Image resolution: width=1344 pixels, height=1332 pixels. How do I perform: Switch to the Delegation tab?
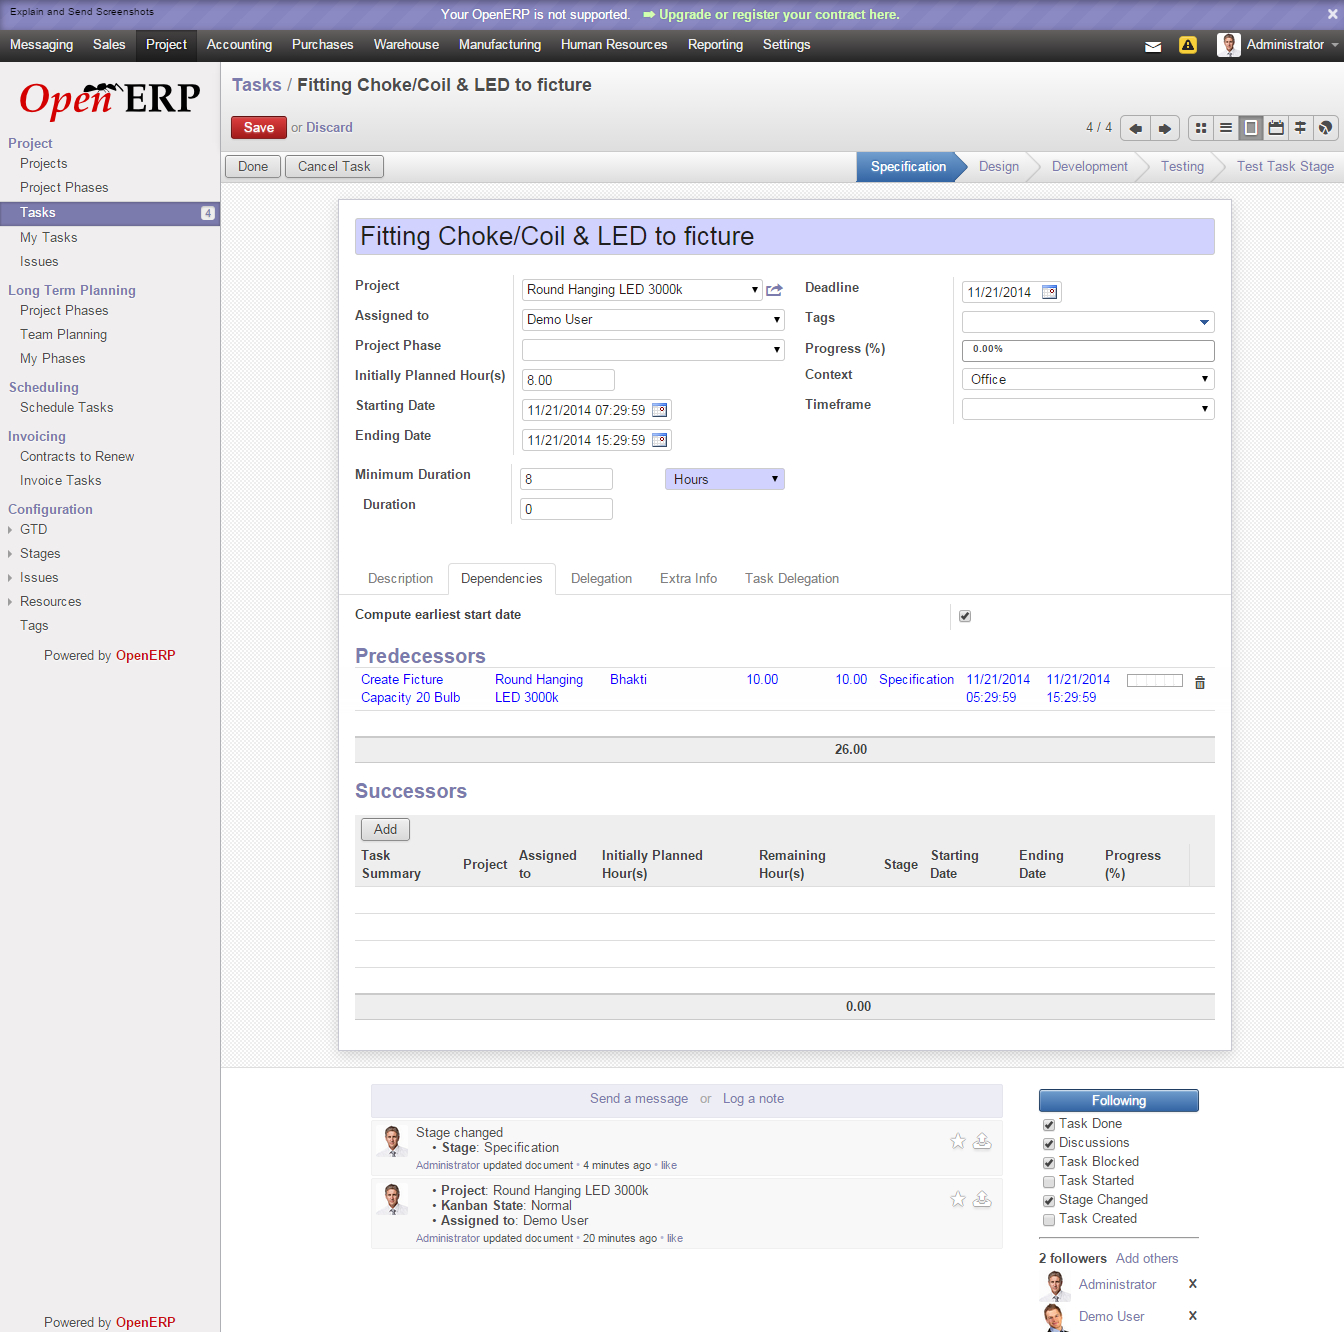point(601,579)
